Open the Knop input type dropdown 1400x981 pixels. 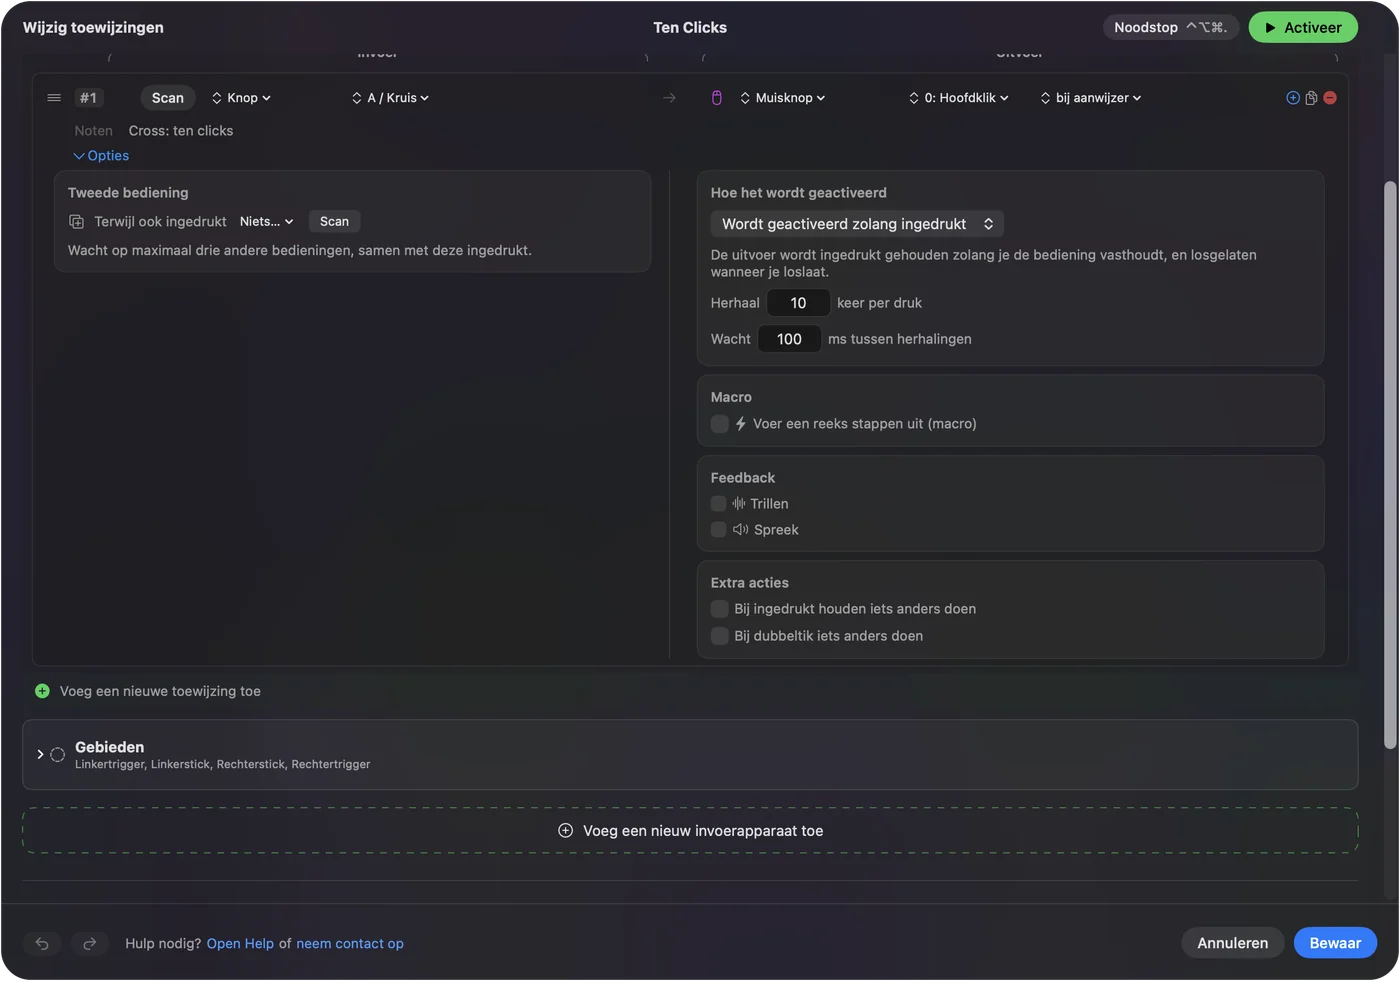click(241, 98)
